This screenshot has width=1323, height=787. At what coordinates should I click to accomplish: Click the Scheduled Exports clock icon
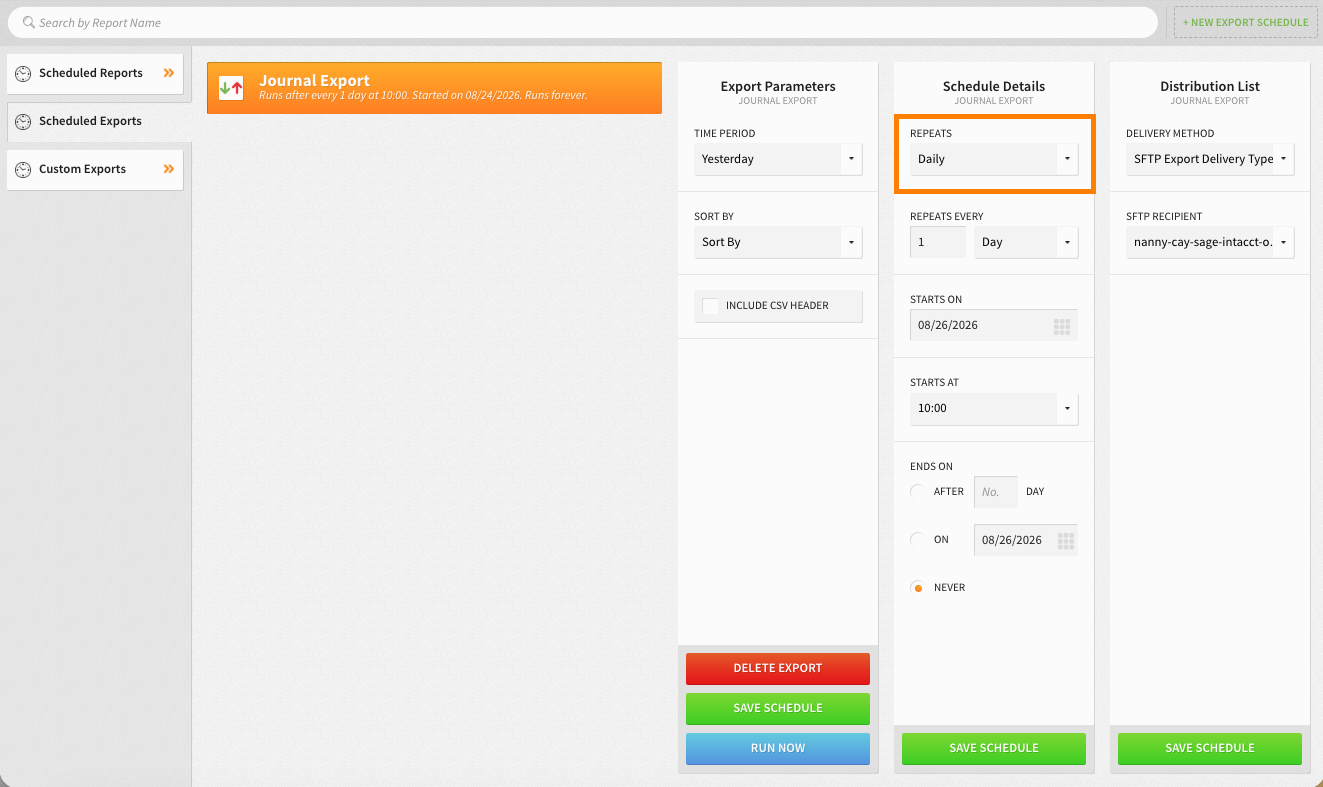click(x=23, y=121)
